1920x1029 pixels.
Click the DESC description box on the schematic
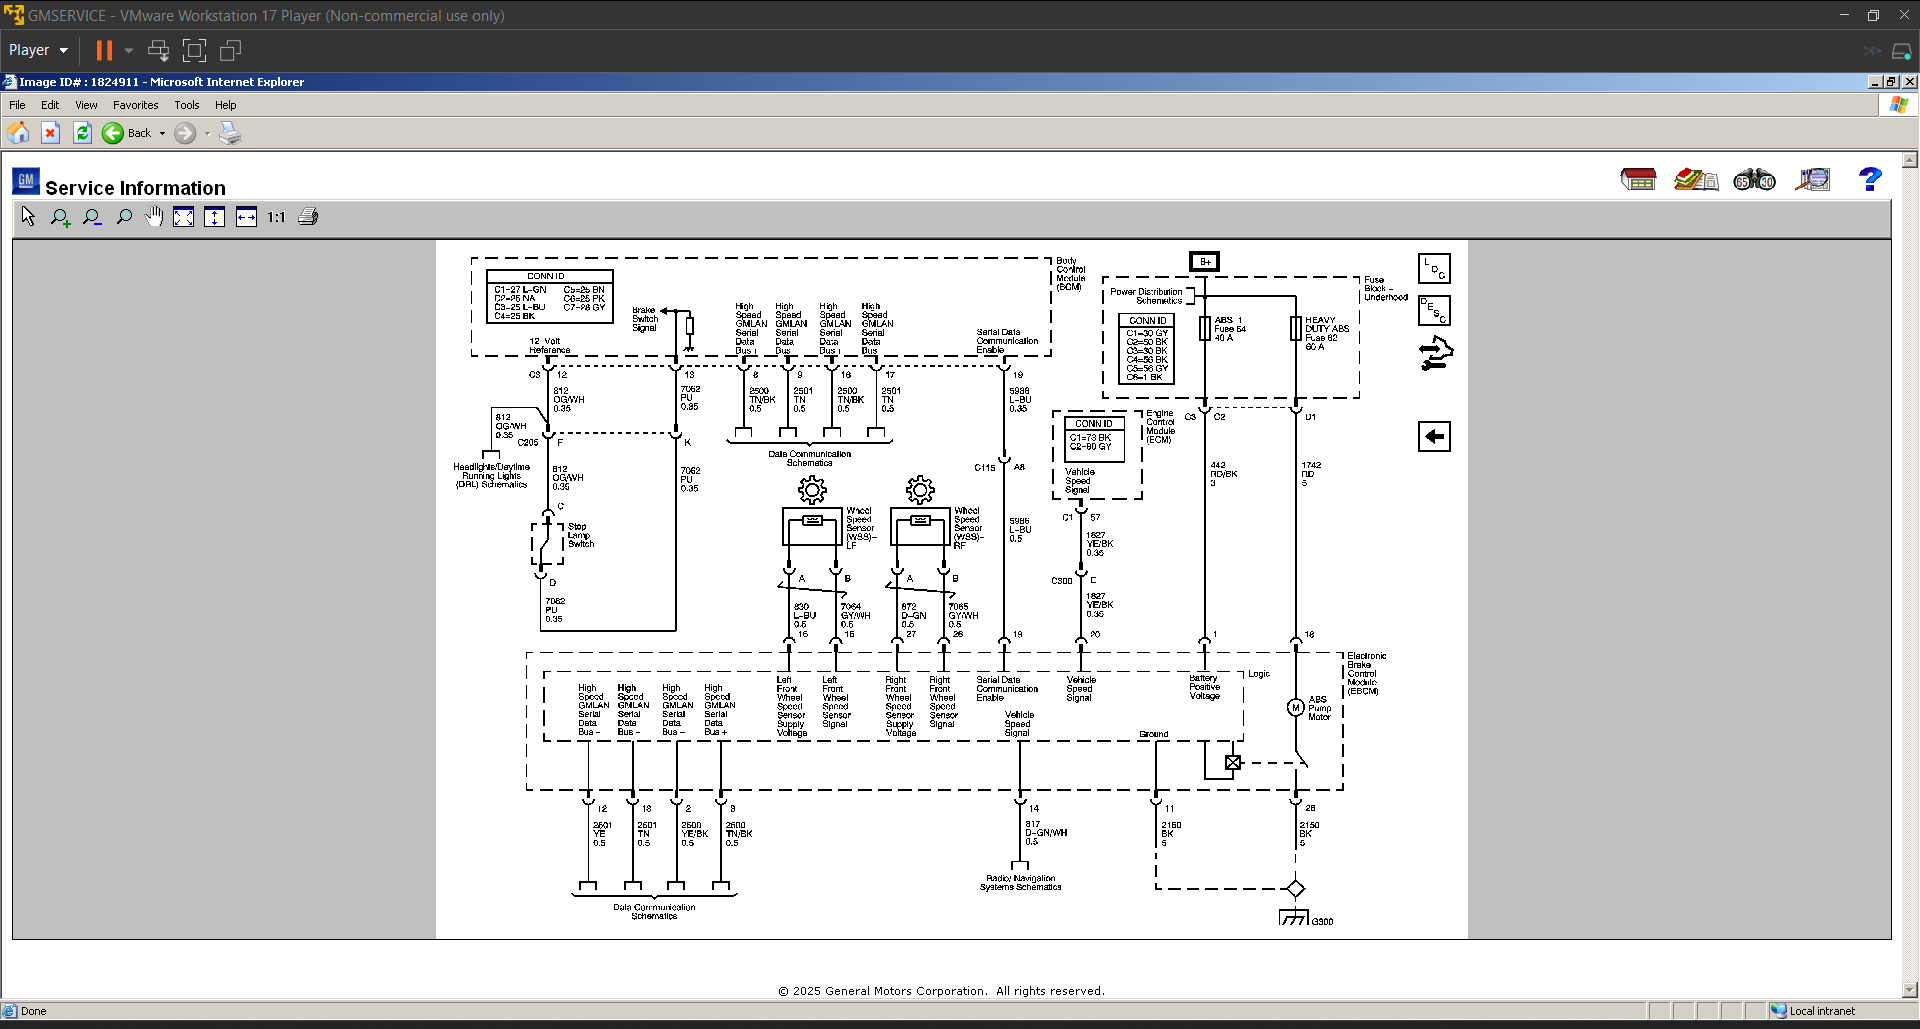click(1434, 311)
